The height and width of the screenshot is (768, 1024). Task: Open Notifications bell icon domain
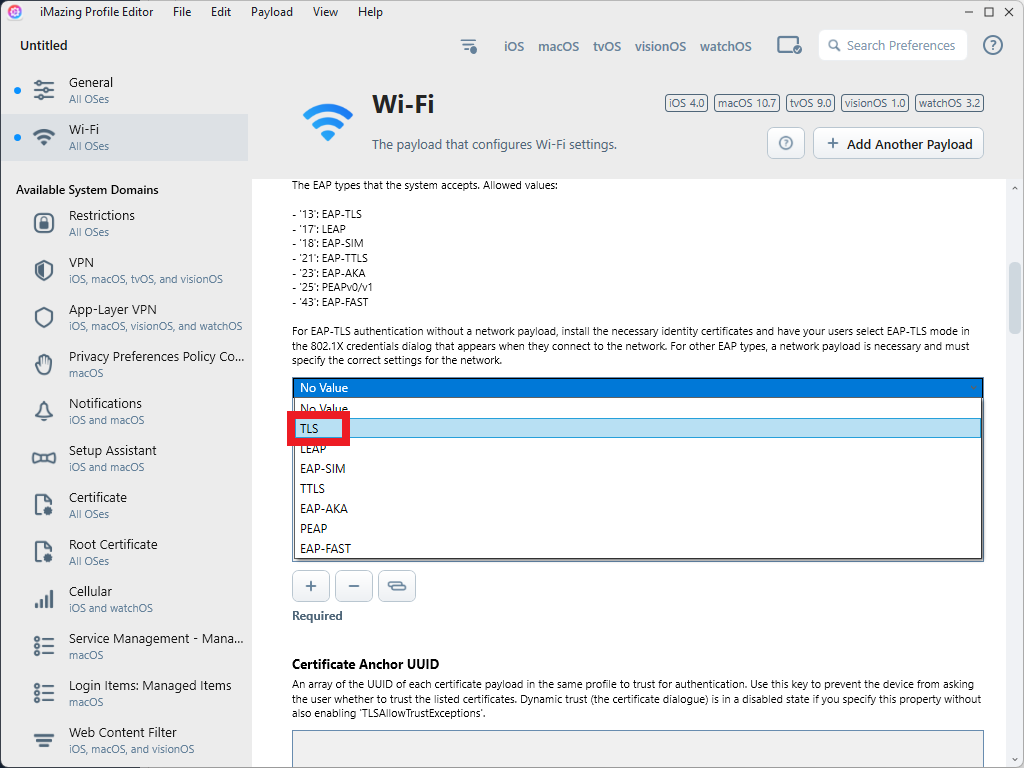44,411
